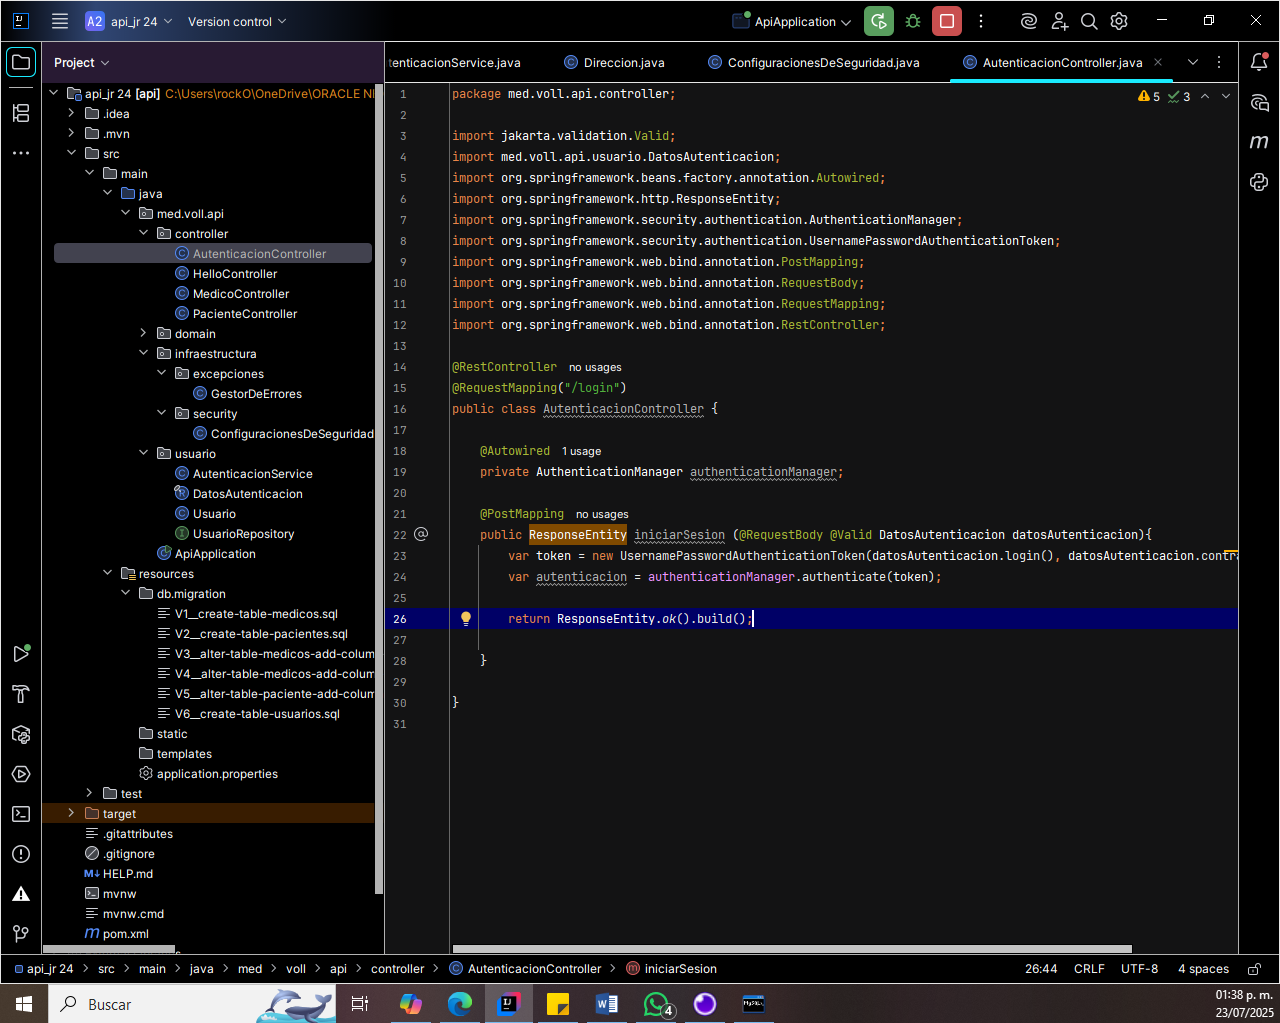Open the ApiApplication run configuration dropdown
This screenshot has width=1280, height=1023.
(x=792, y=21)
